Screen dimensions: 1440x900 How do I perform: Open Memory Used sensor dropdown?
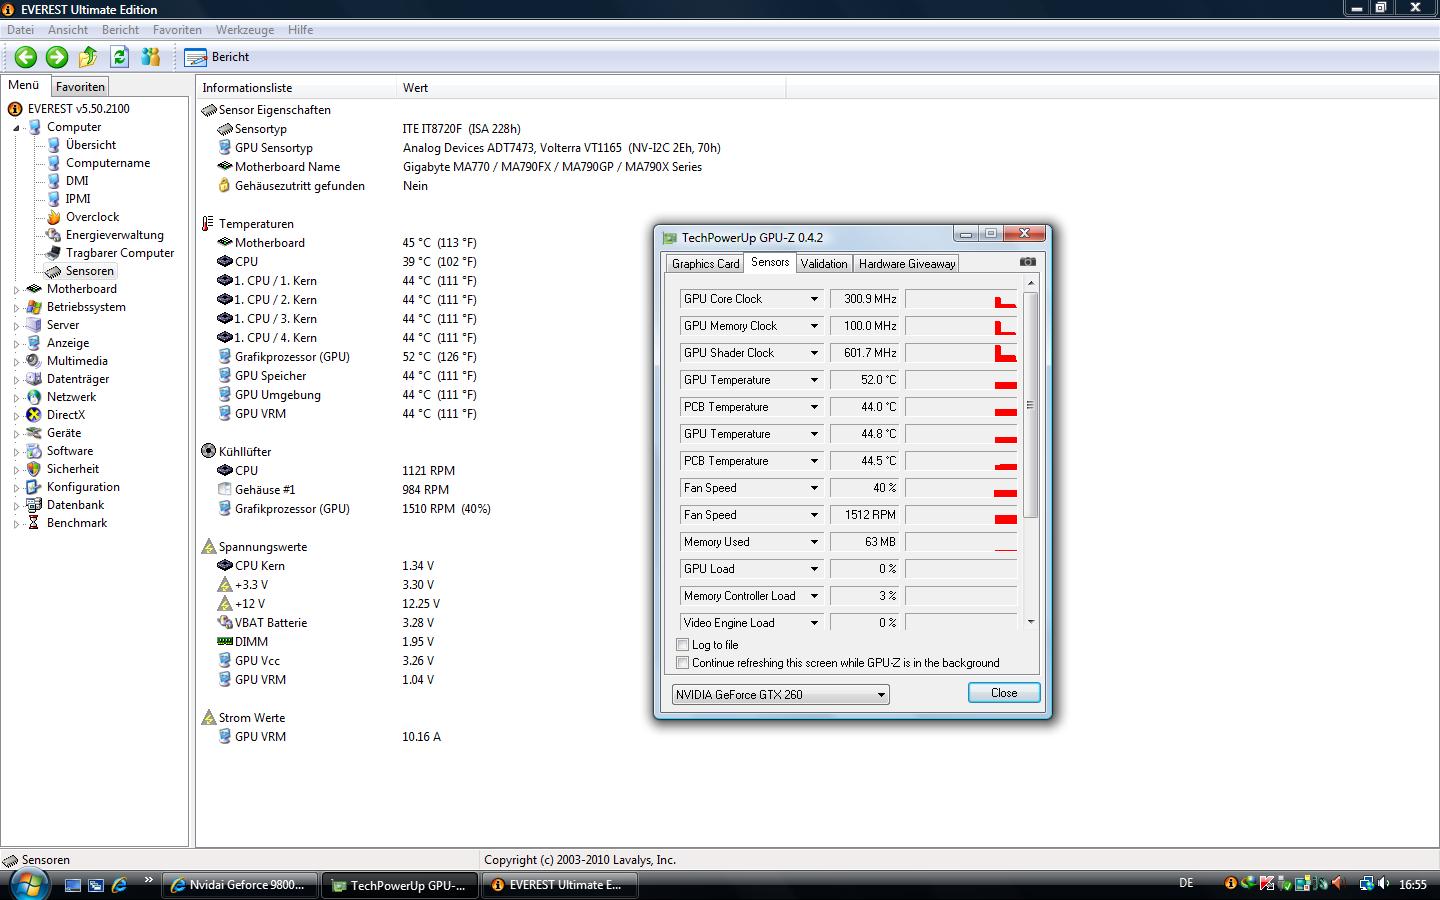click(814, 542)
